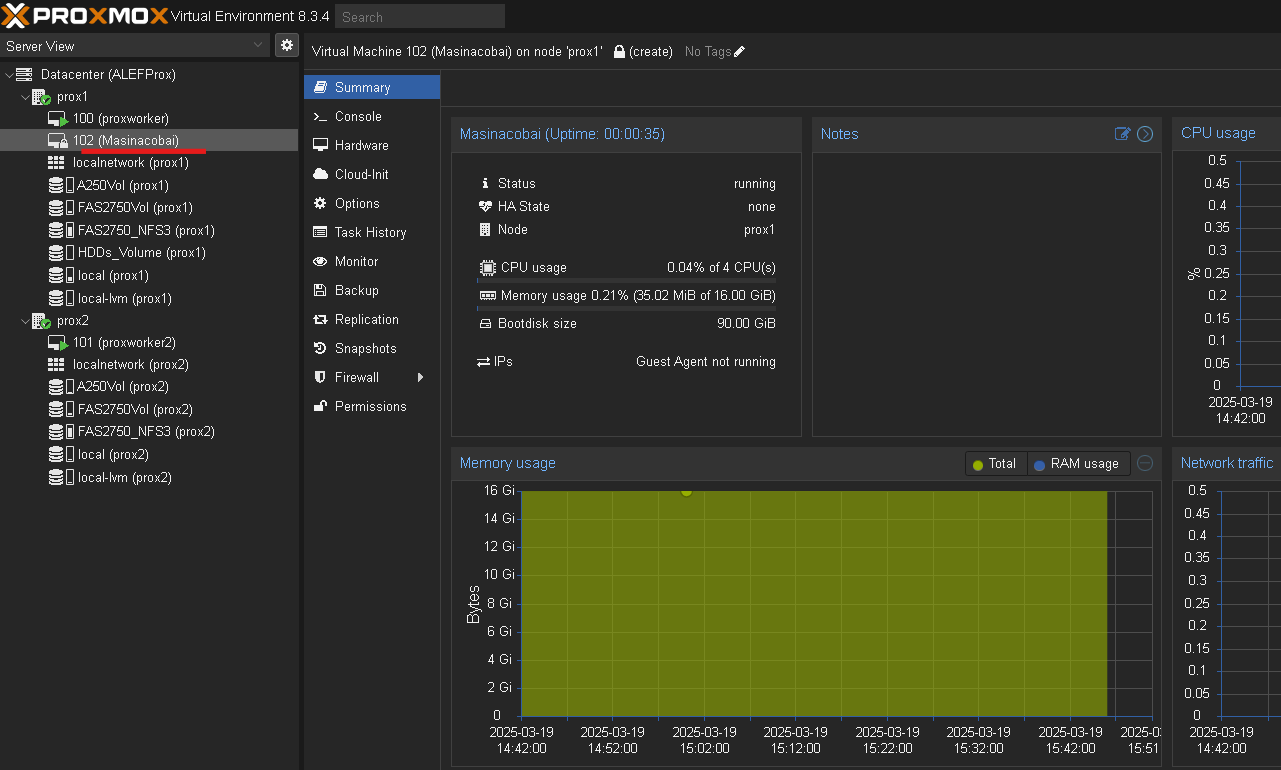
Task: Click the CPU usage chart title
Action: tap(1218, 133)
